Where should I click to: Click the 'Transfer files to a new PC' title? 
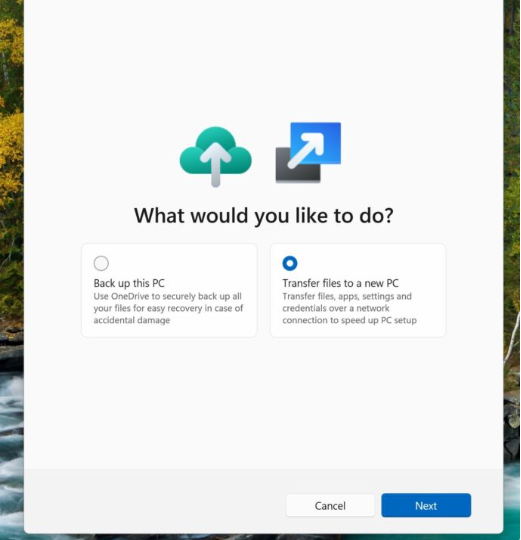pos(340,283)
